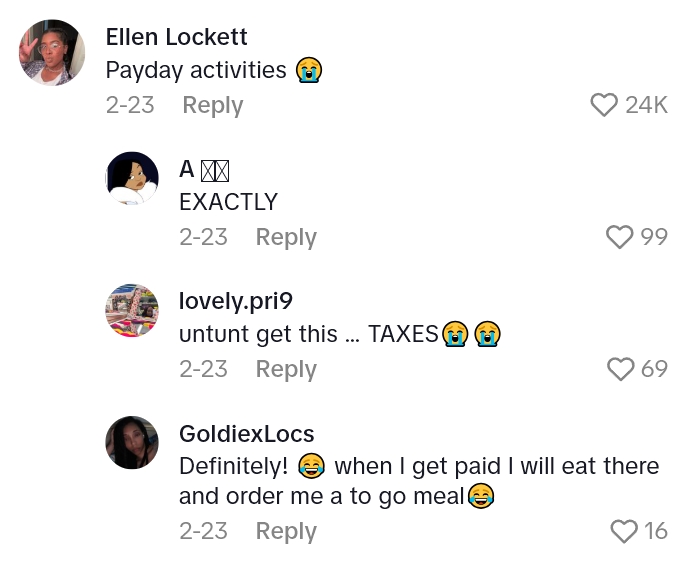Click the lovely.pri9 username

235,301
